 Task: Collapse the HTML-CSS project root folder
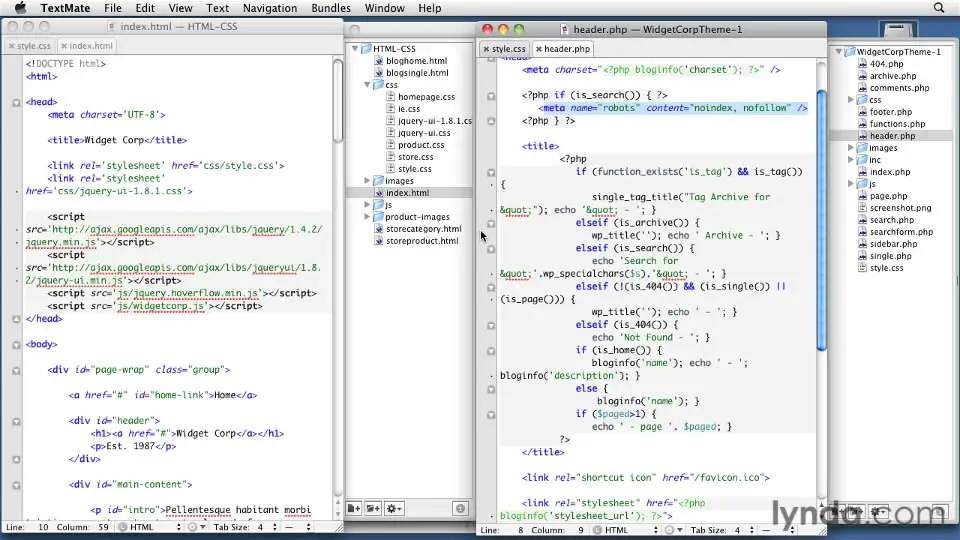click(355, 48)
